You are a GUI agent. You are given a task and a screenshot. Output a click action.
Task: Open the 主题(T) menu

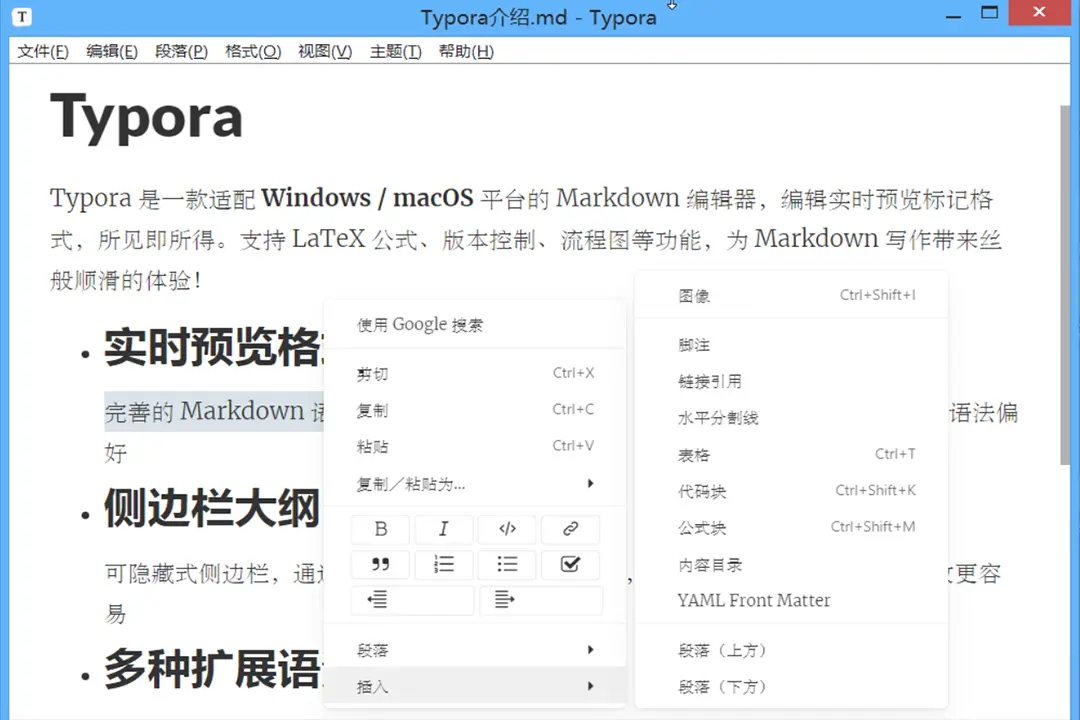click(x=395, y=52)
